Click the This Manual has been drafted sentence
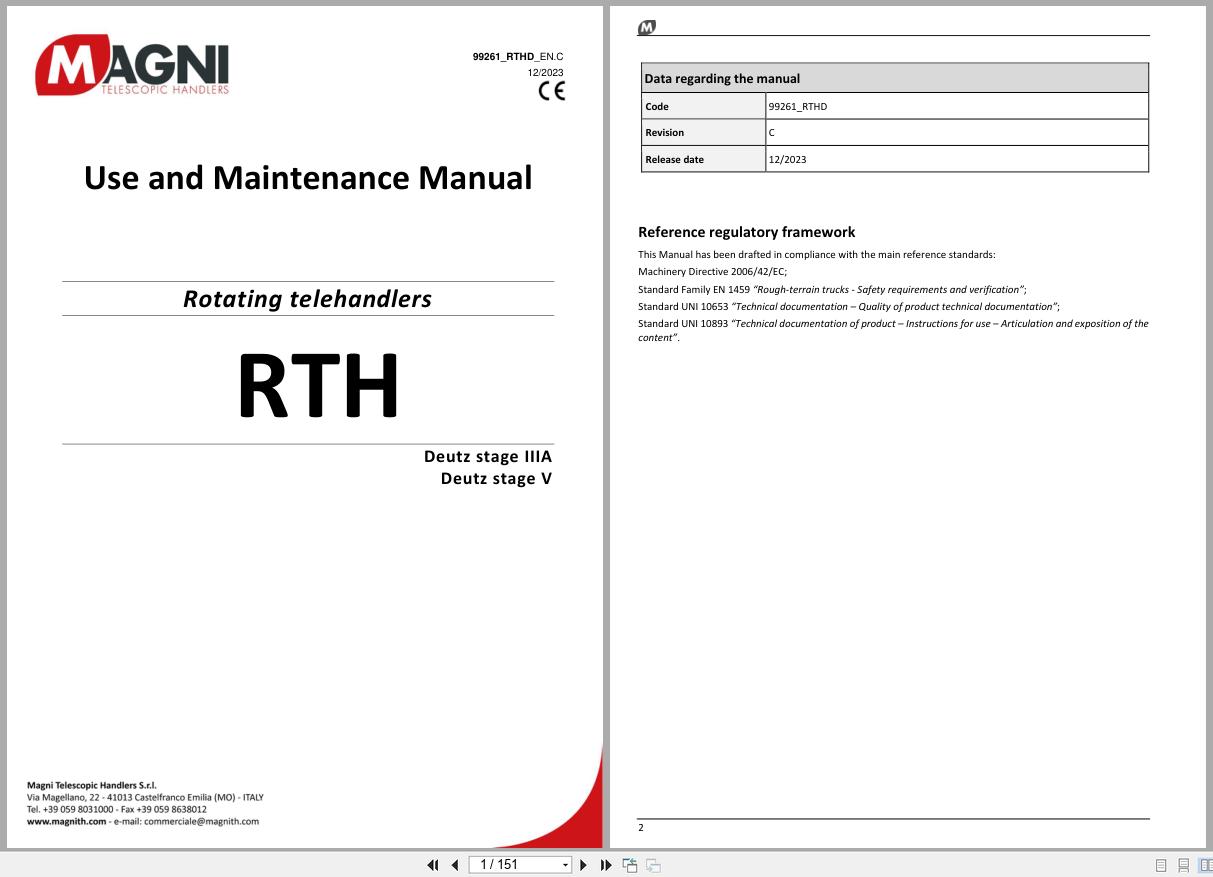This screenshot has height=877, width=1213. (817, 254)
